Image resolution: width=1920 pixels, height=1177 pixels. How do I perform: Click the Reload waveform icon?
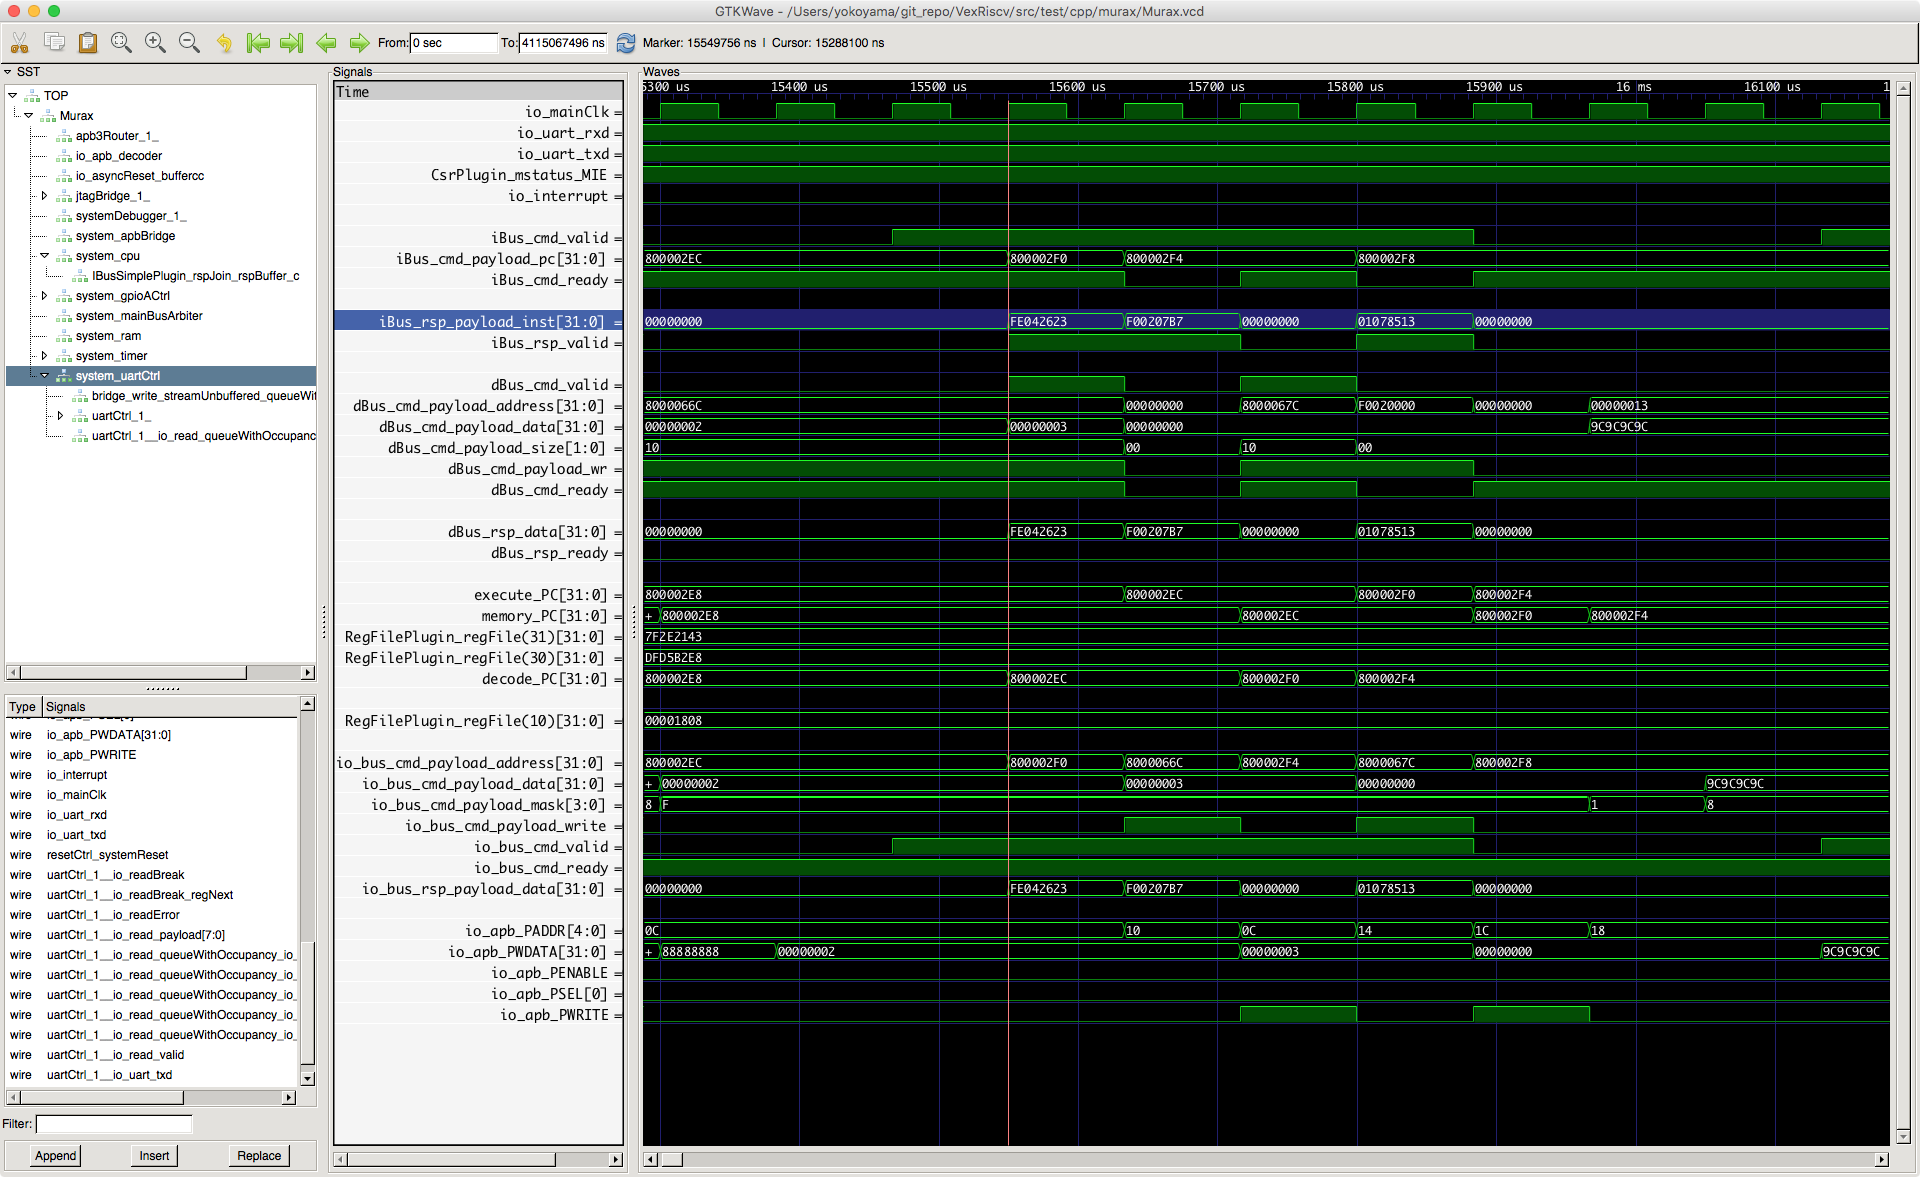coord(625,43)
